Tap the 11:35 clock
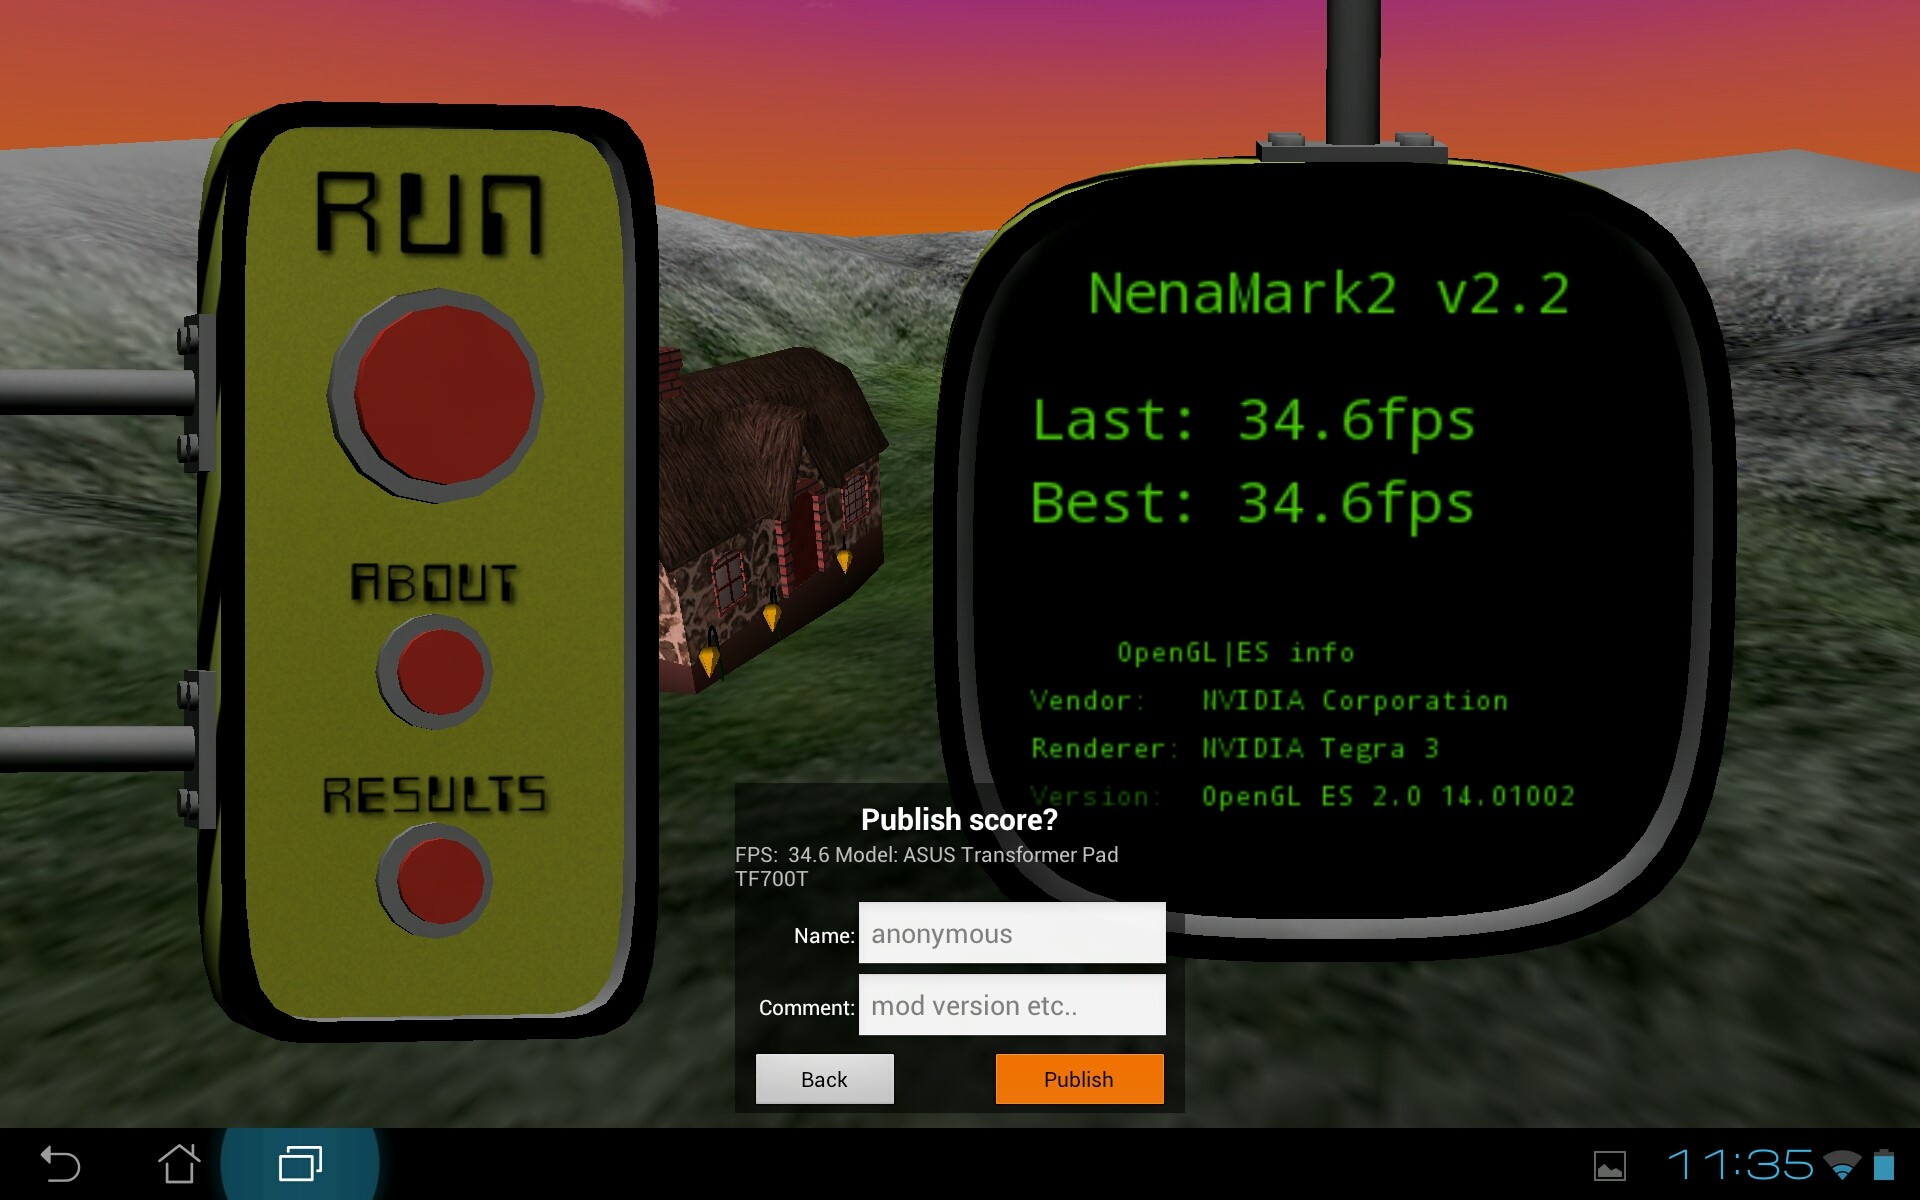This screenshot has height=1200, width=1920. click(1740, 1165)
